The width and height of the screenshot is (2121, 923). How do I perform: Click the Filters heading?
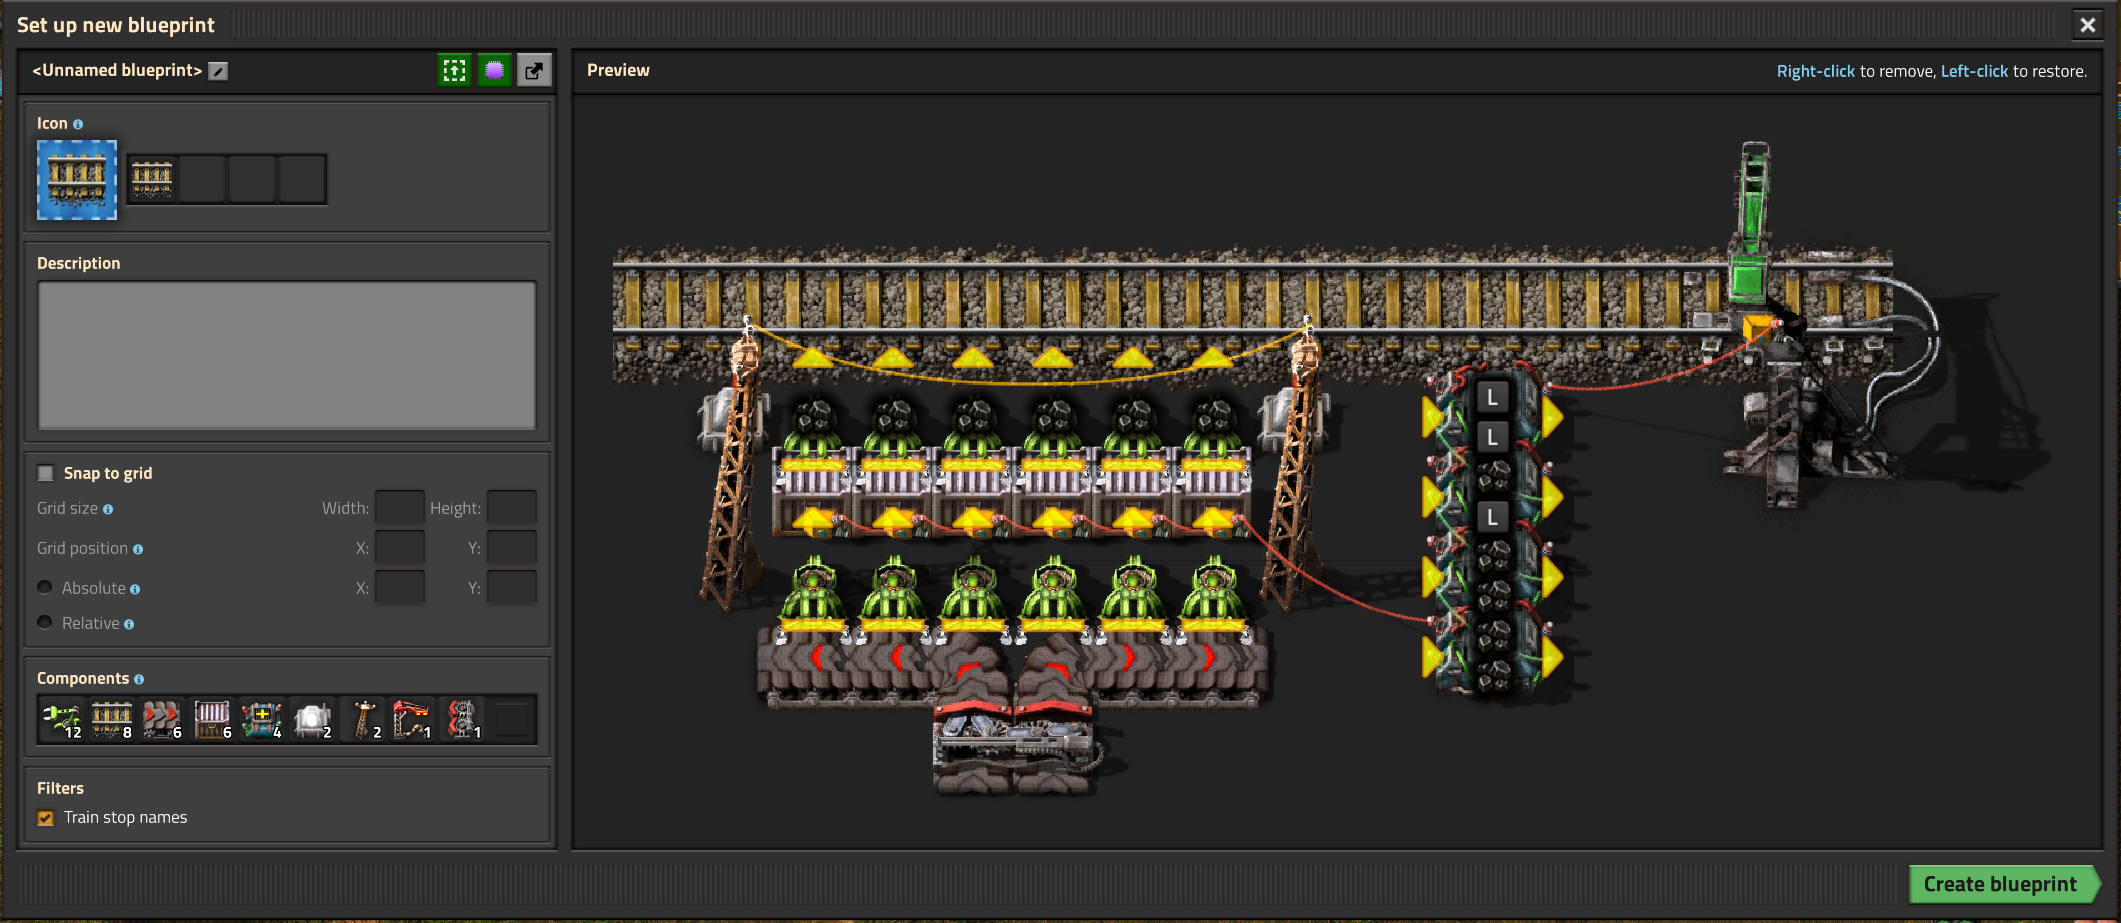pos(60,788)
